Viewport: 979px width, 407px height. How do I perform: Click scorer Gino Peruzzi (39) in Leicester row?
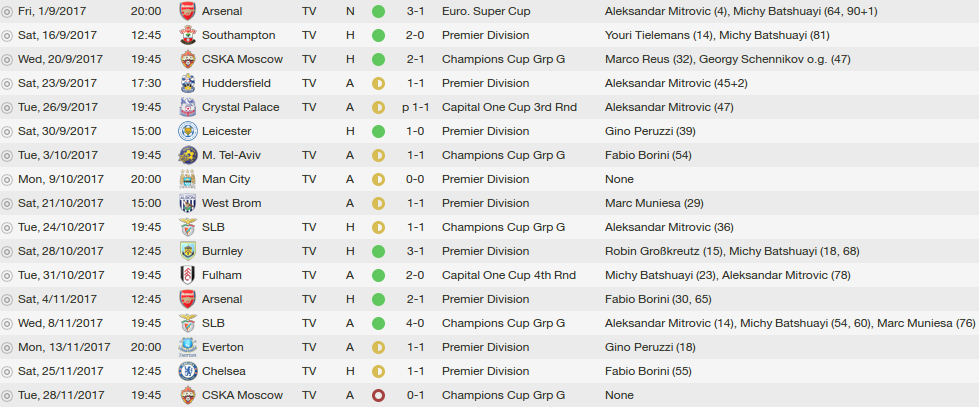[650, 132]
